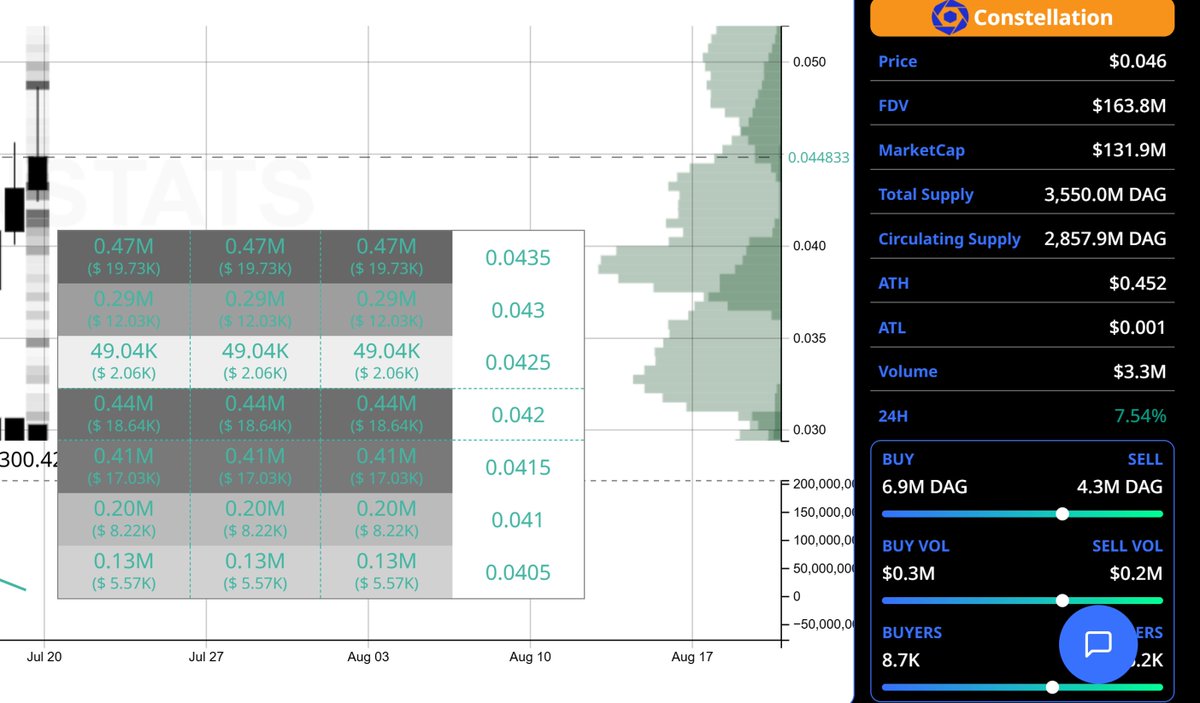Click the Volume label
Viewport: 1200px width, 703px height.
point(907,371)
